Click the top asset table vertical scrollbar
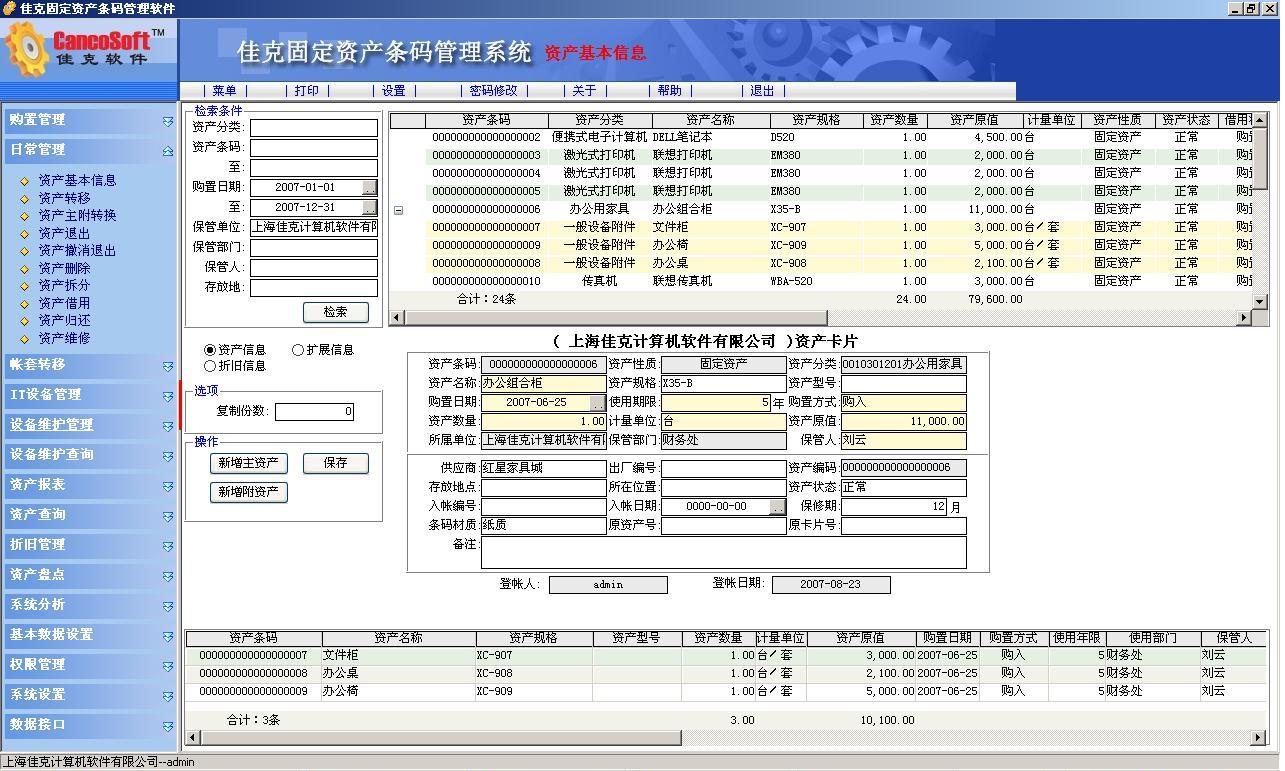 click(x=1260, y=211)
